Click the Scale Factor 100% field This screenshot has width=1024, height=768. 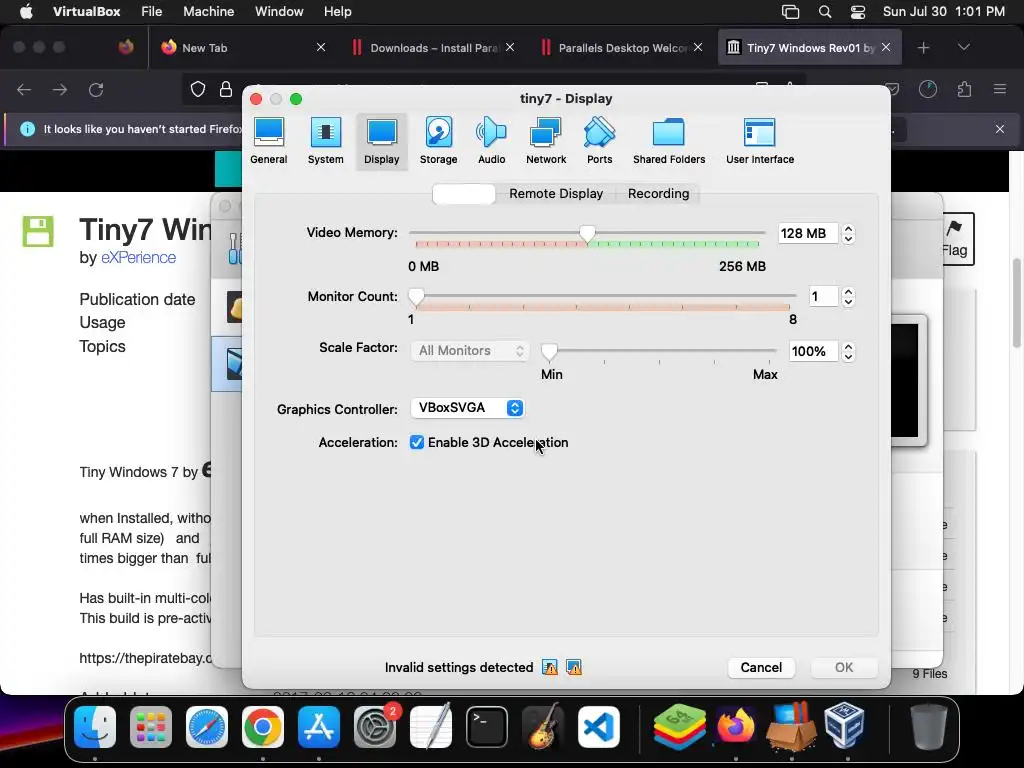[x=813, y=352]
